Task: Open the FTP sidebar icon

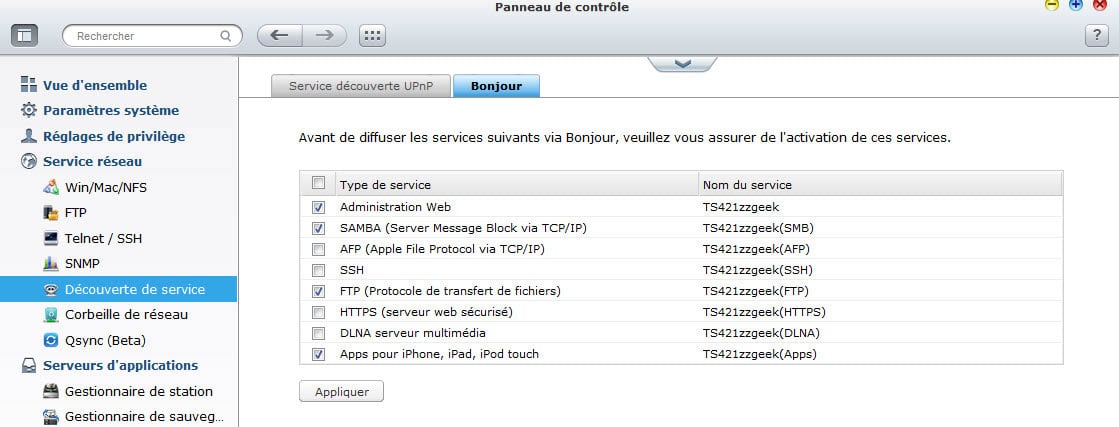Action: tap(51, 213)
